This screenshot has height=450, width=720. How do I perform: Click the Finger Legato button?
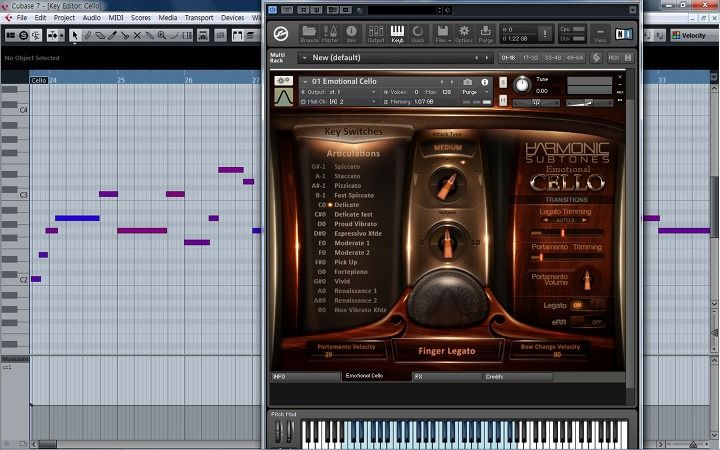click(447, 351)
